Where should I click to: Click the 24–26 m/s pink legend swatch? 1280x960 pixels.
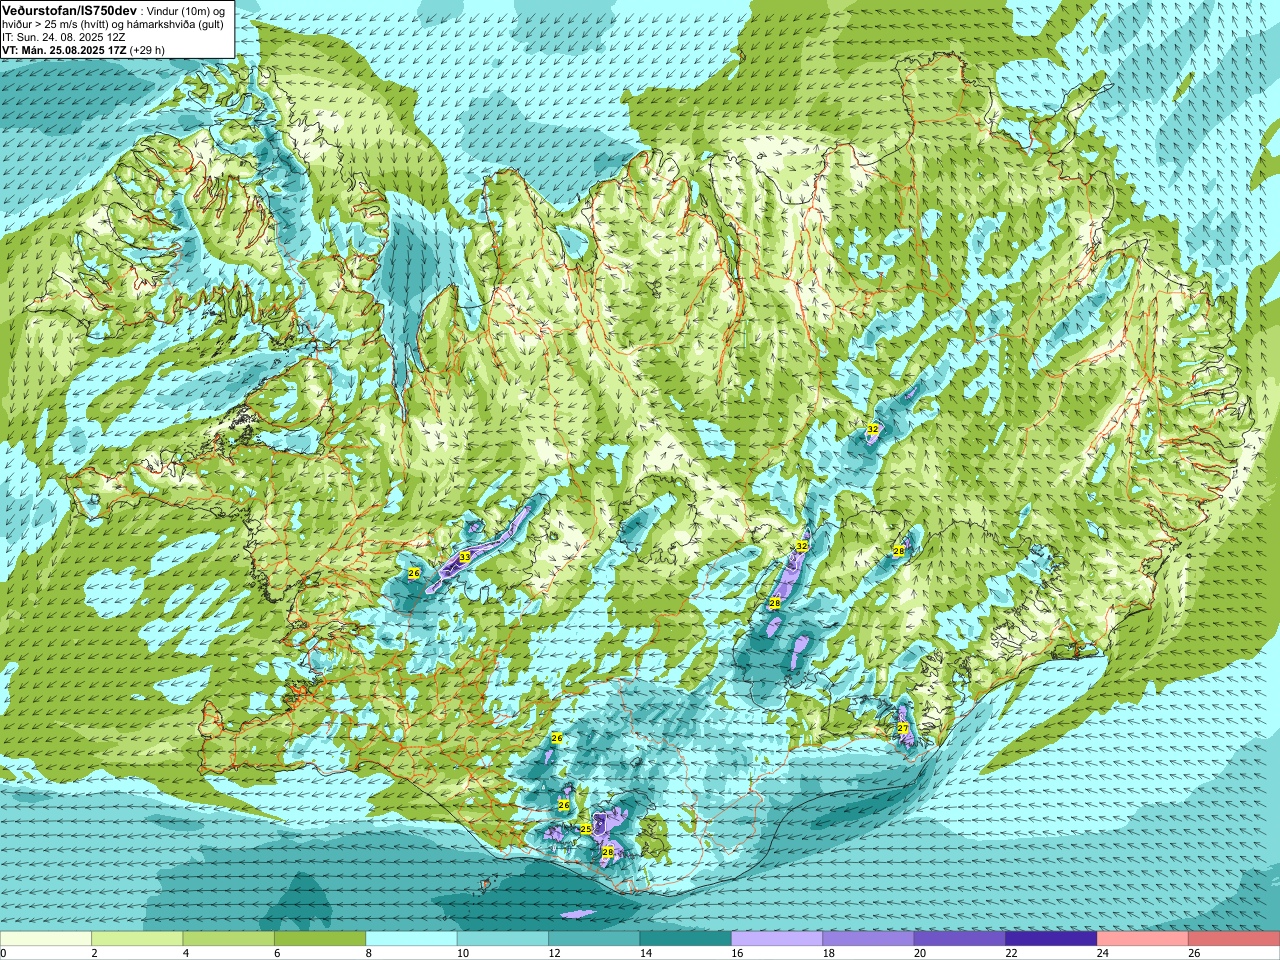pyautogui.click(x=1143, y=939)
